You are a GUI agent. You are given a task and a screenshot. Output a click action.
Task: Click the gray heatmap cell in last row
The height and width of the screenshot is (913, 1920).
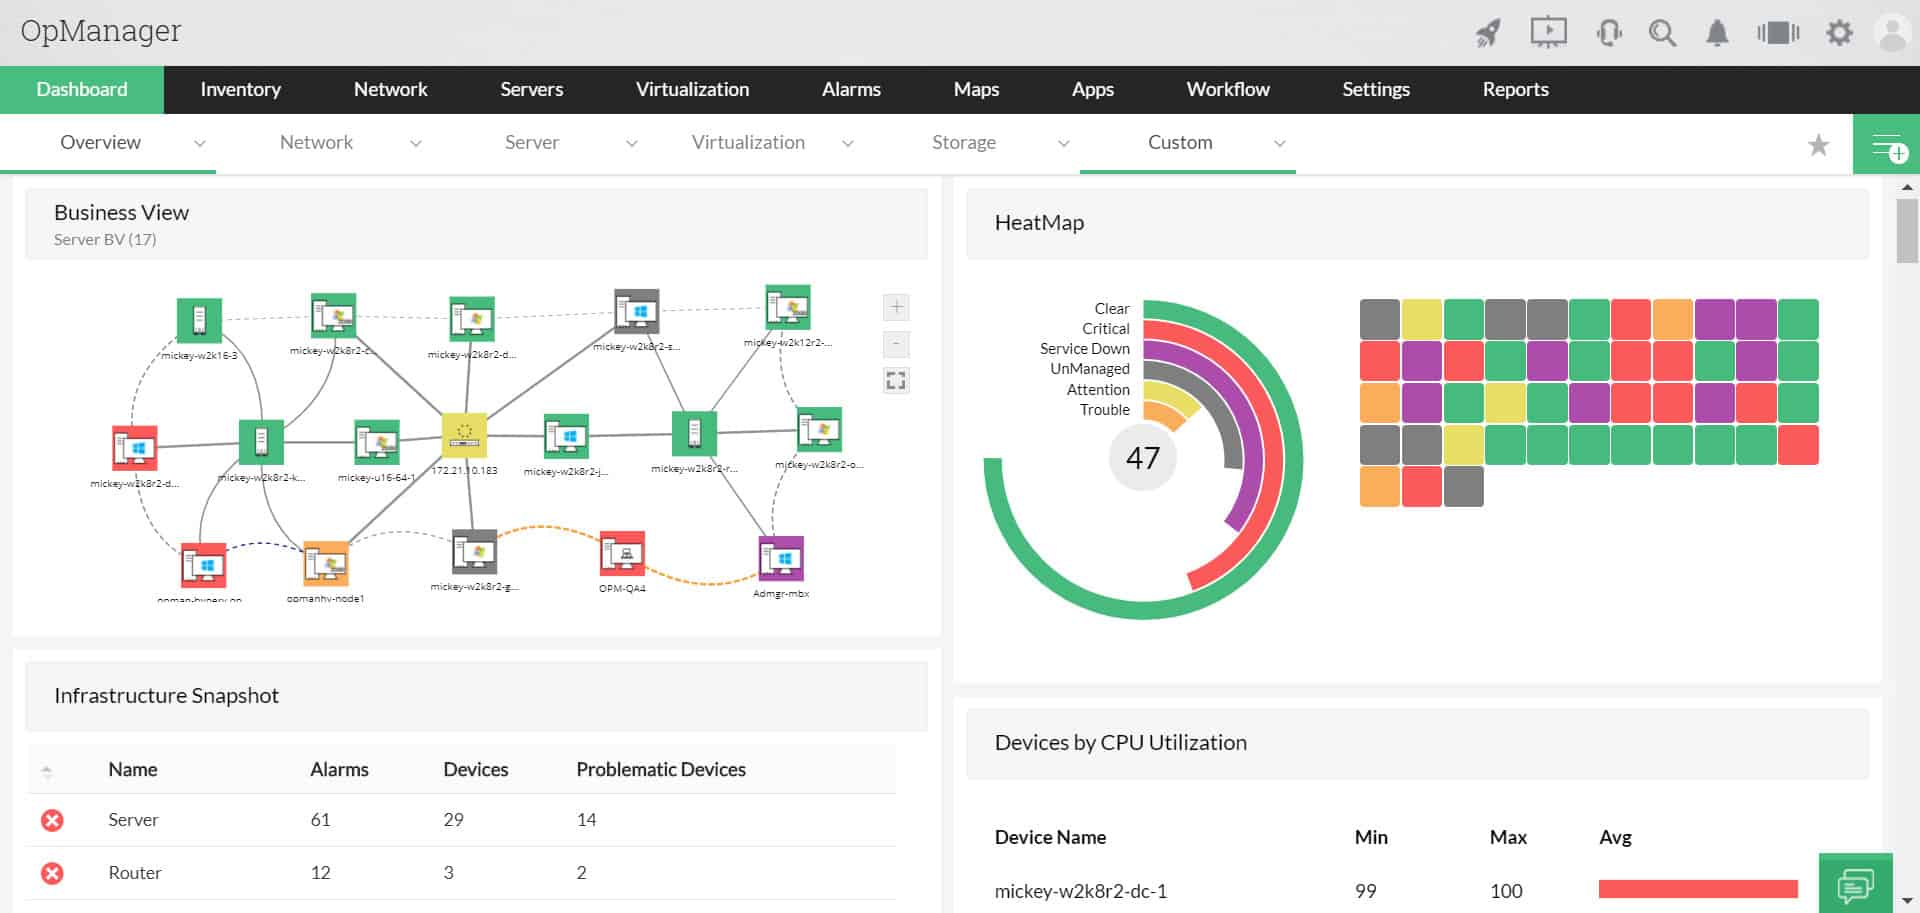1464,487
